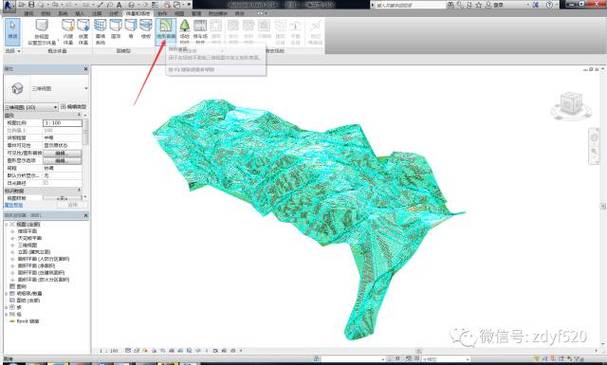Viewport: 607px width, 365px height.
Task: Click Edit for Visibility/Graphics Overrides row
Action: pos(62,153)
